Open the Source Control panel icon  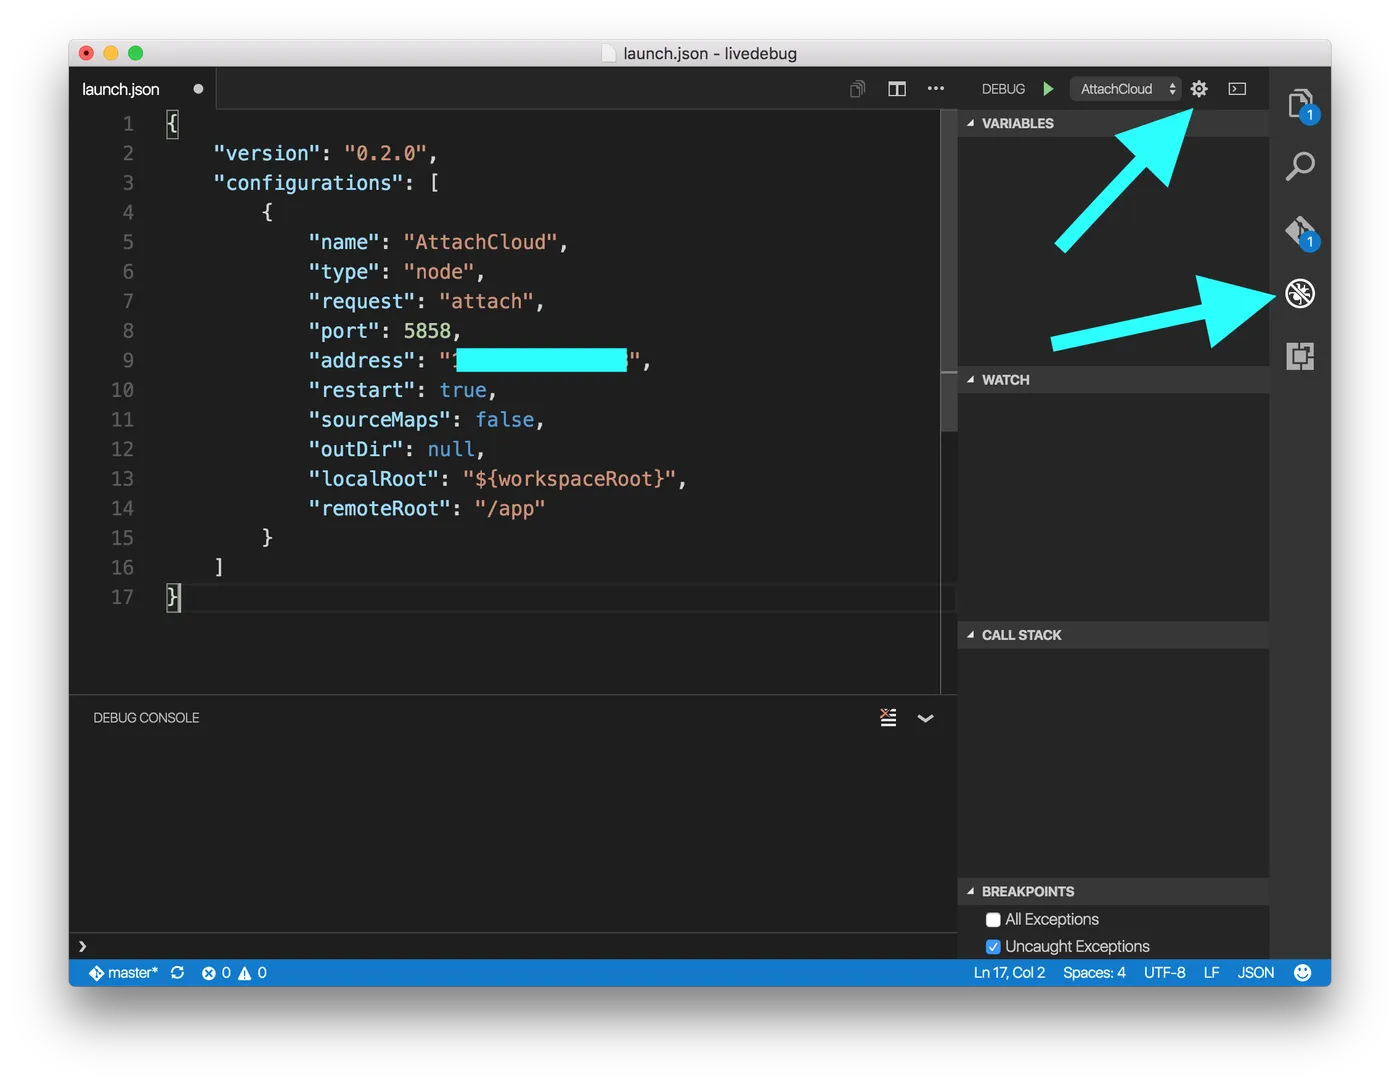[x=1300, y=230]
